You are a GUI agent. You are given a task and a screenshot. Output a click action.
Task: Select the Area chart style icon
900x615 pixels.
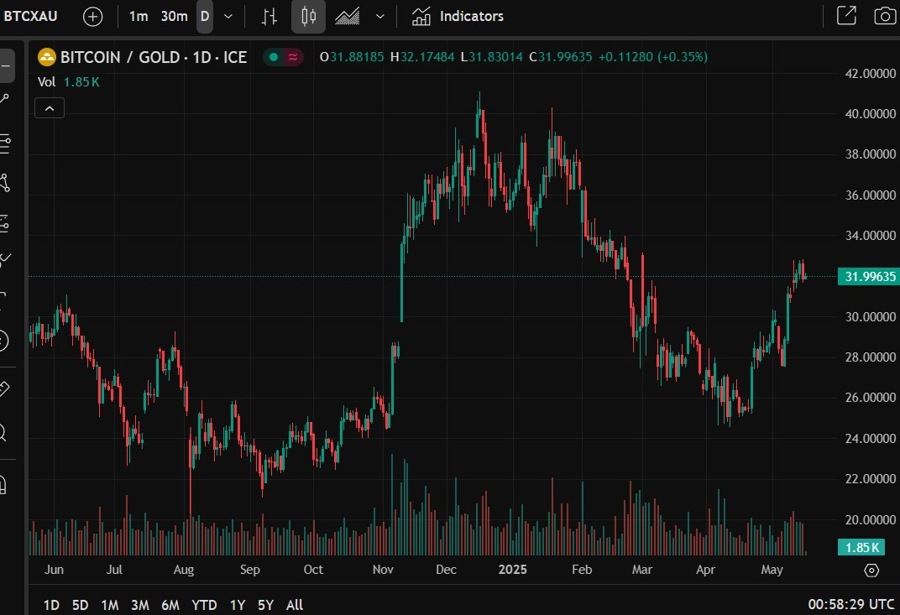pyautogui.click(x=347, y=16)
